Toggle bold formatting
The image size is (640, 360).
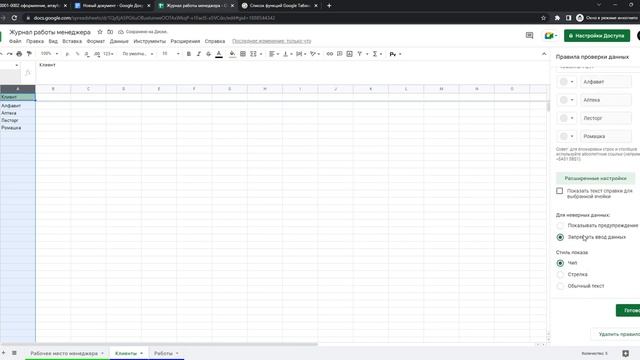point(189,54)
